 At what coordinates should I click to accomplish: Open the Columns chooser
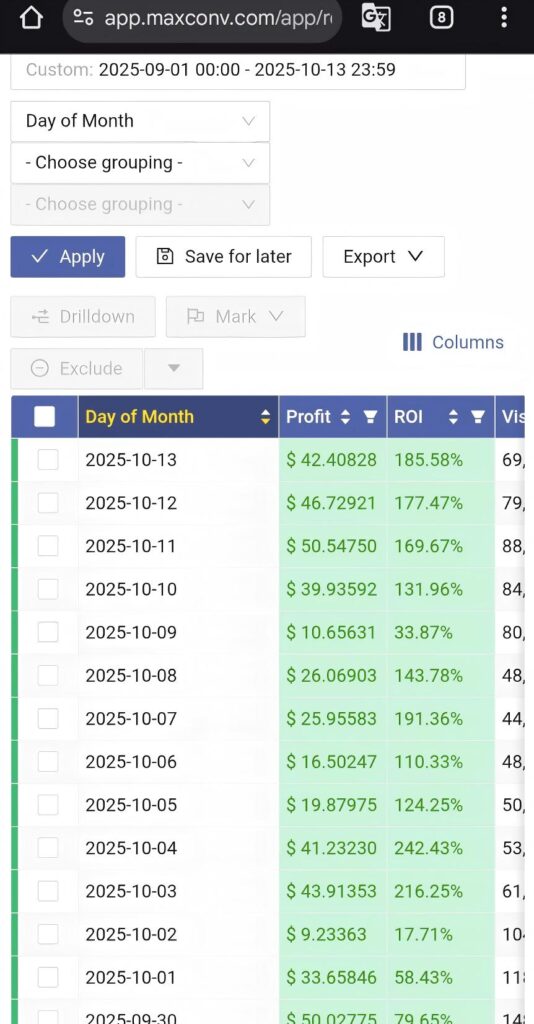coord(453,342)
